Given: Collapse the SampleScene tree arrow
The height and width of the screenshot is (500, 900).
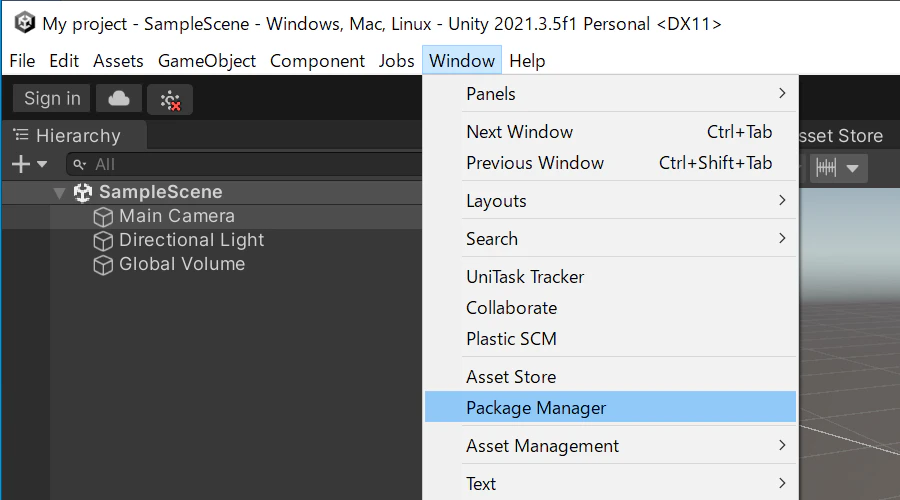Looking at the screenshot, I should tap(59, 193).
